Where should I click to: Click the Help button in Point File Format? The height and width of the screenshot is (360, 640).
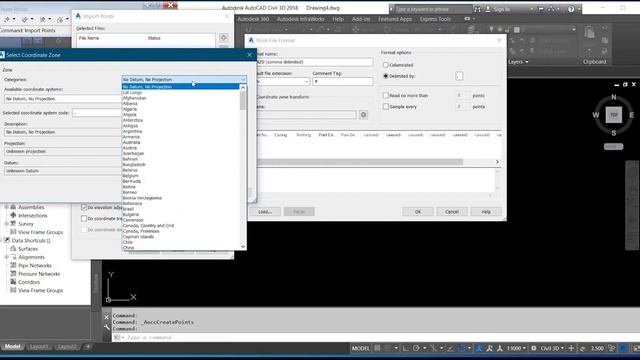point(486,212)
